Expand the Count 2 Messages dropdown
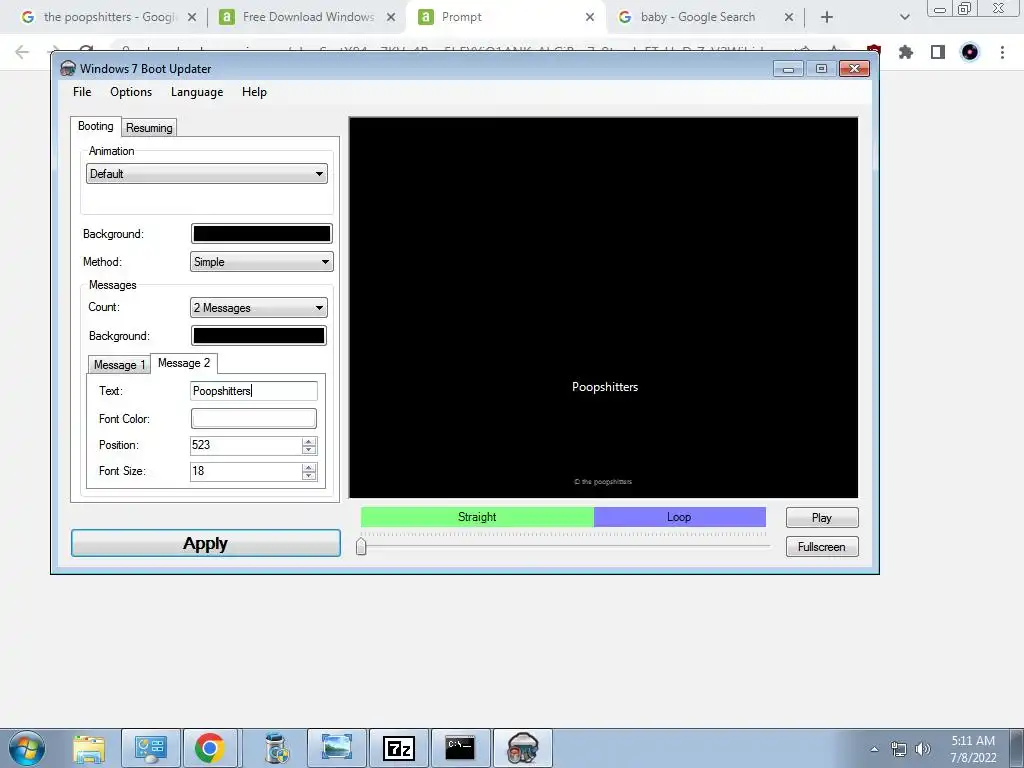This screenshot has width=1024, height=768. pos(259,308)
